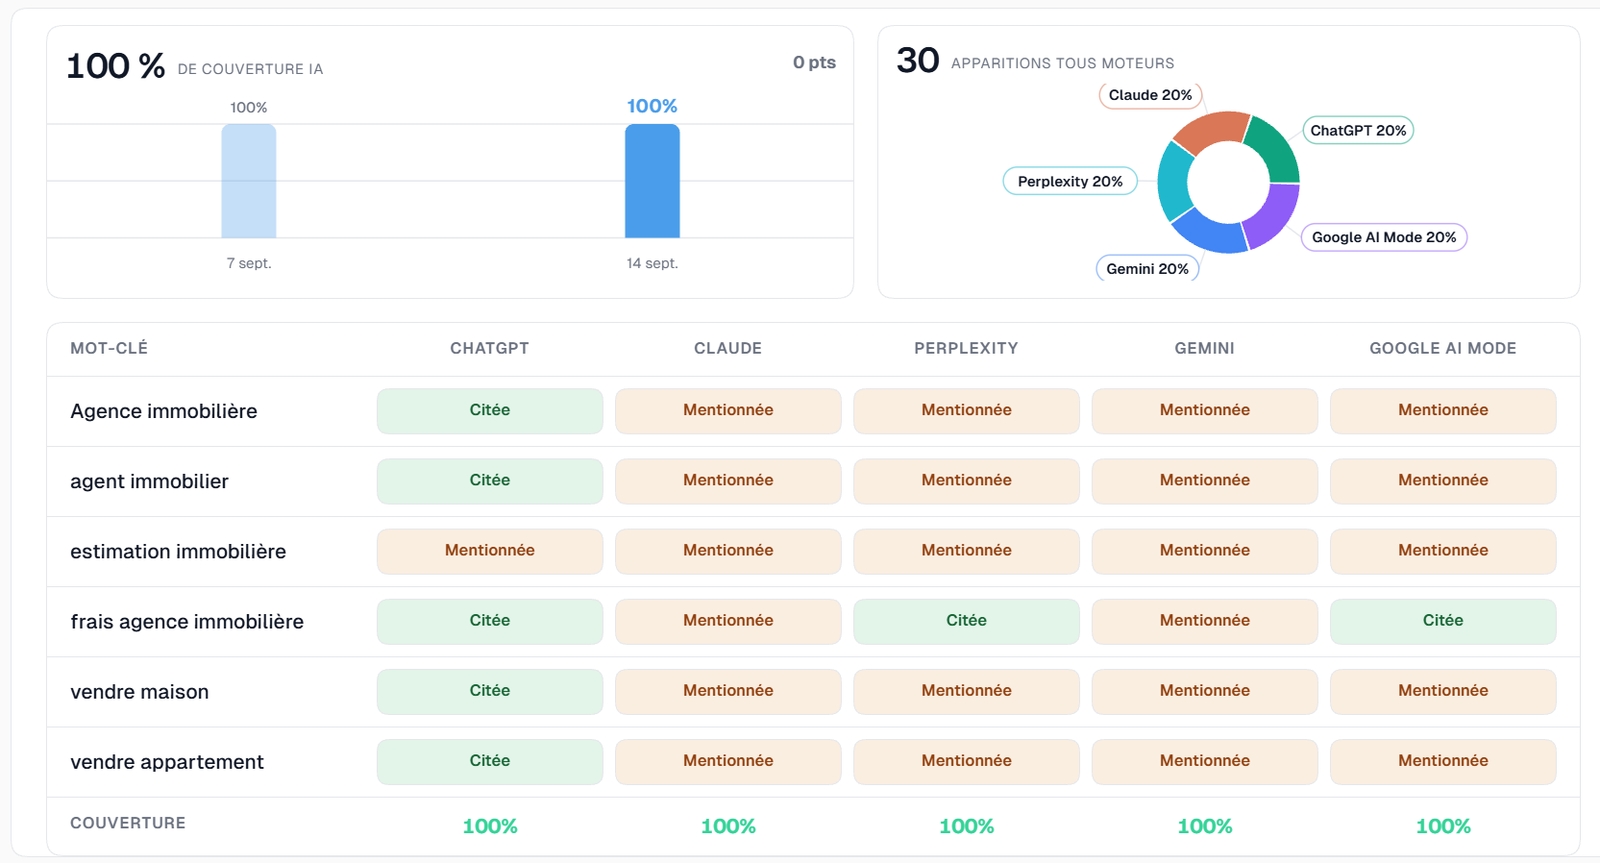The height and width of the screenshot is (863, 1600).
Task: Click the ChatGPT "Citée" badge for agent immobilier
Action: point(490,481)
